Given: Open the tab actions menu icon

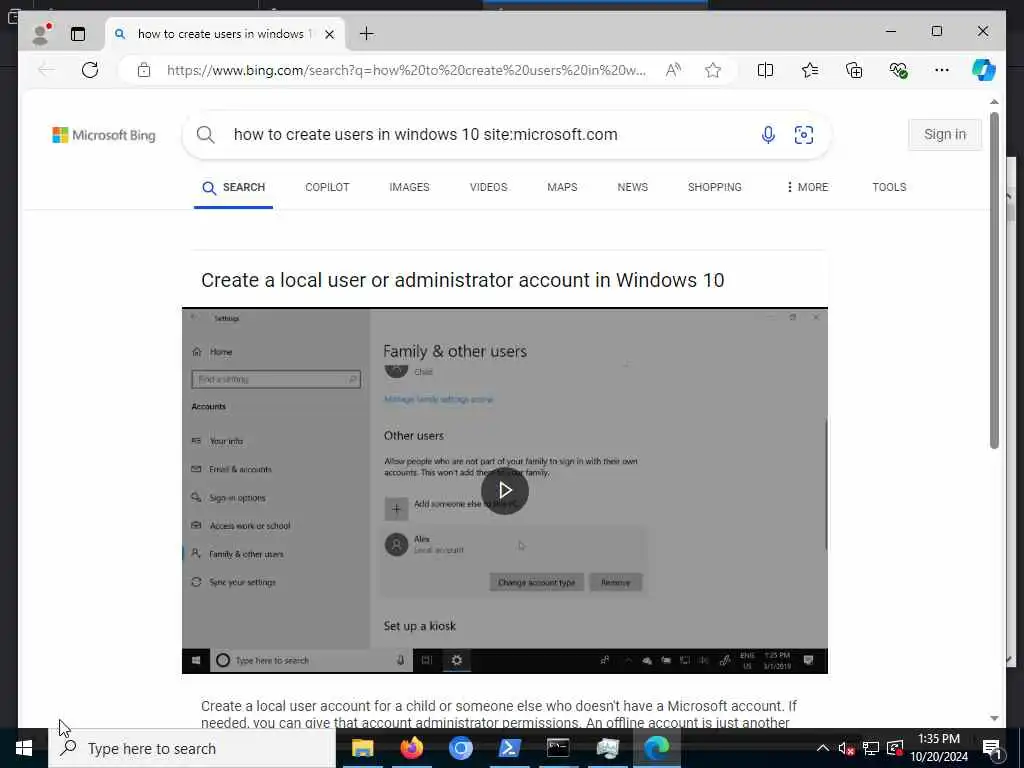Looking at the screenshot, I should 78,34.
